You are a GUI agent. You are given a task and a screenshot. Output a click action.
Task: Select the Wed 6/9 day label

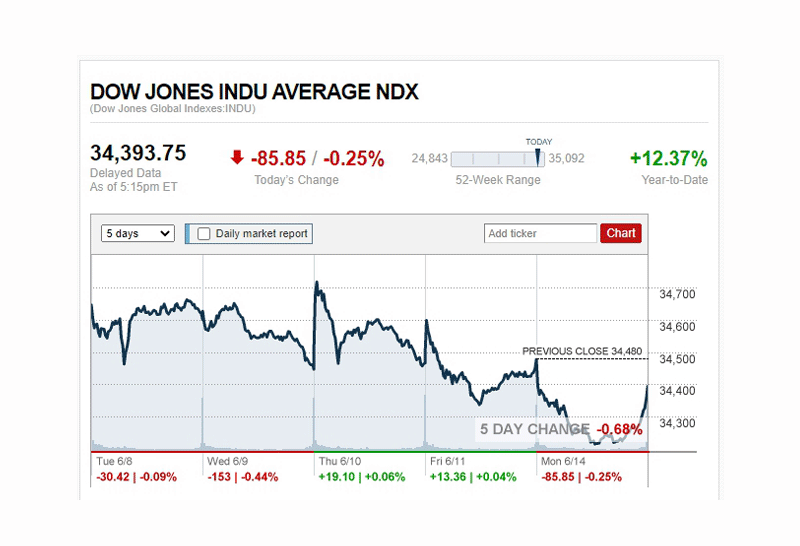(226, 462)
